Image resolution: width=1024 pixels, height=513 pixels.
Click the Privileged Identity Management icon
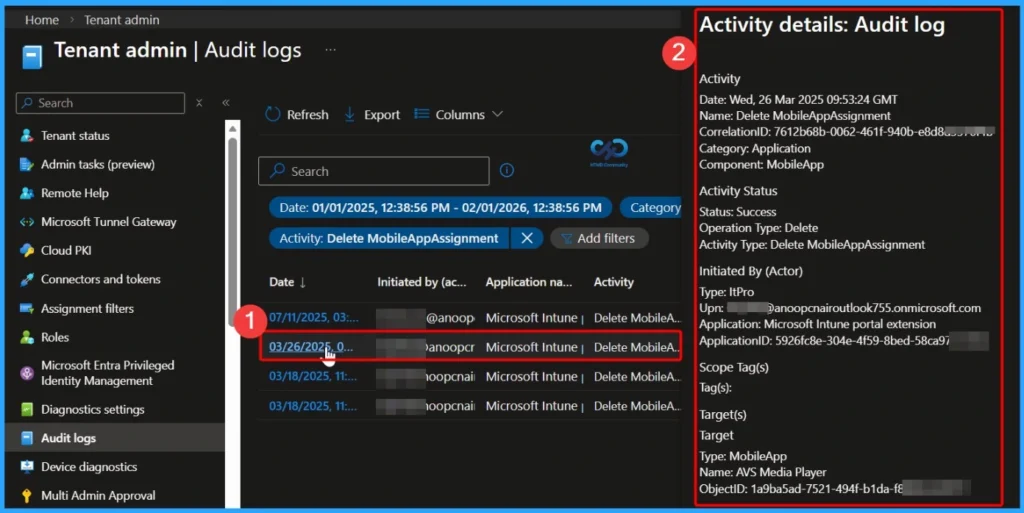[27, 373]
